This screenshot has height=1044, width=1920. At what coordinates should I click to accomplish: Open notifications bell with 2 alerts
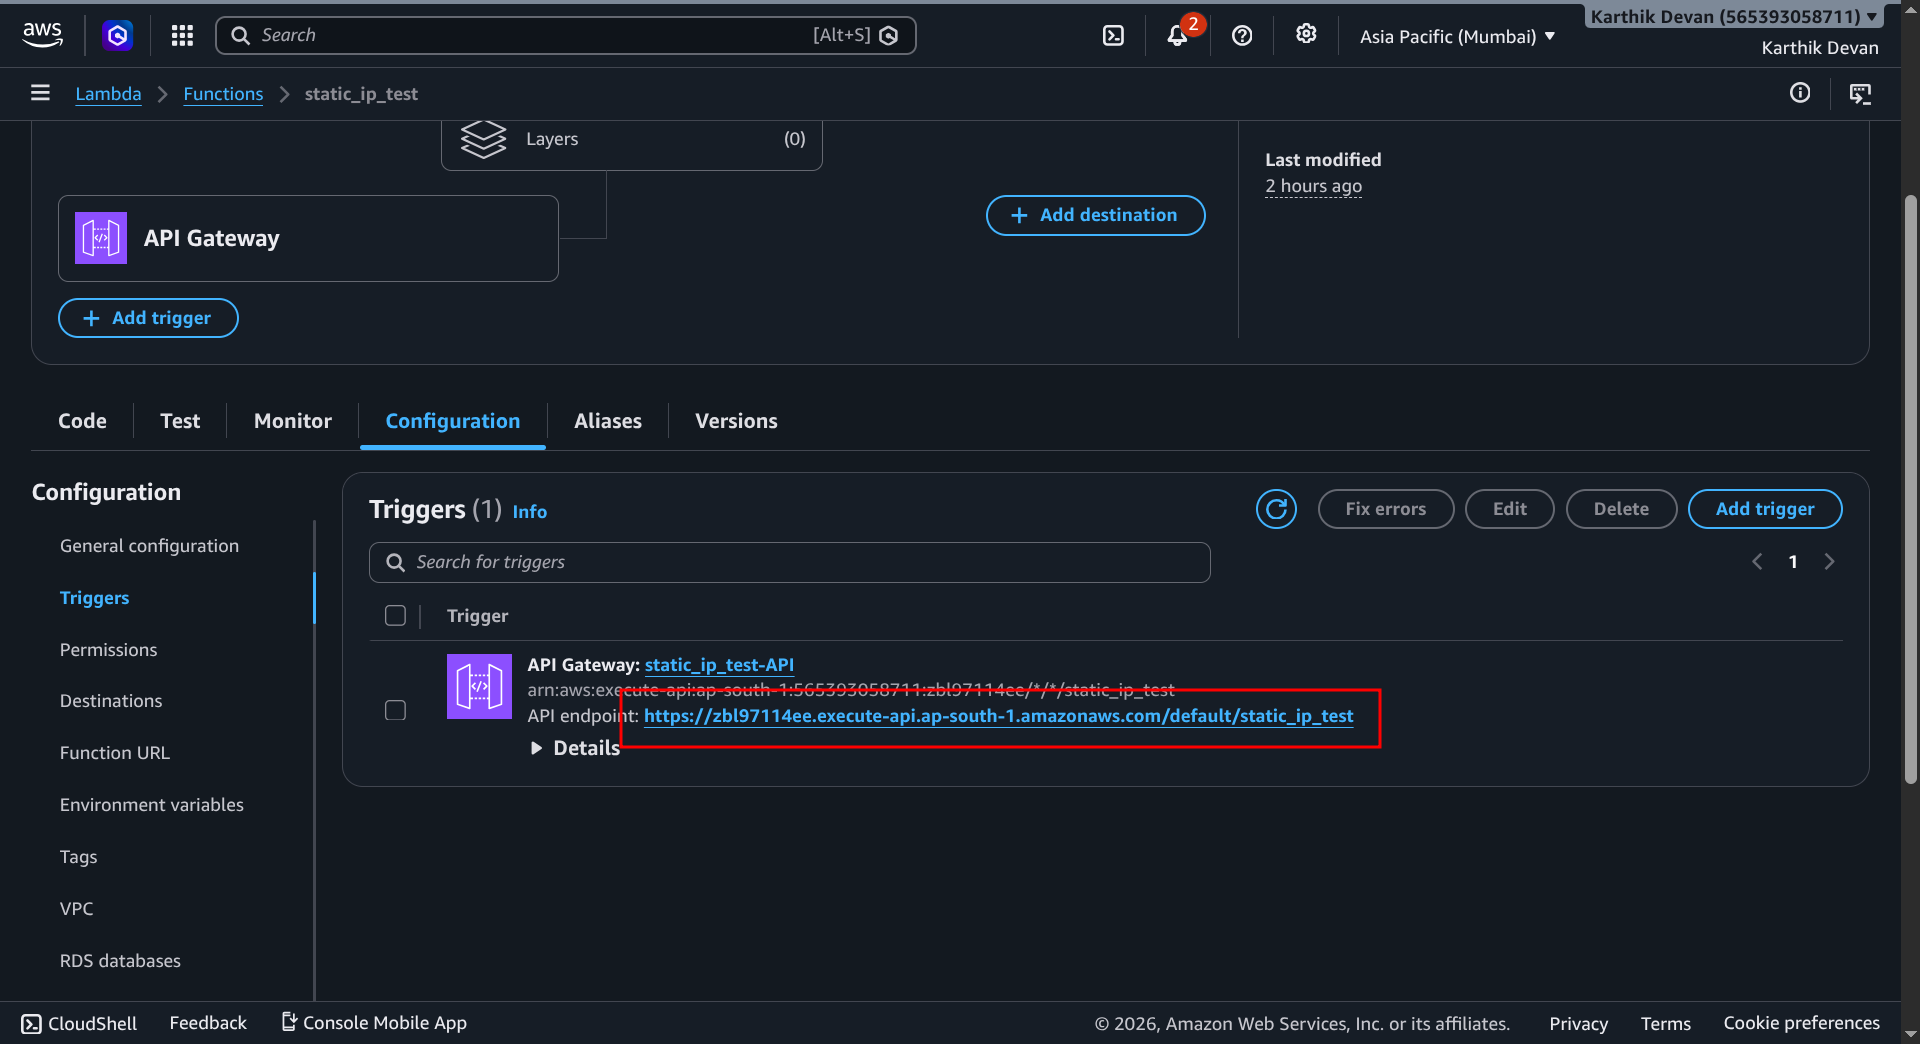coord(1177,36)
